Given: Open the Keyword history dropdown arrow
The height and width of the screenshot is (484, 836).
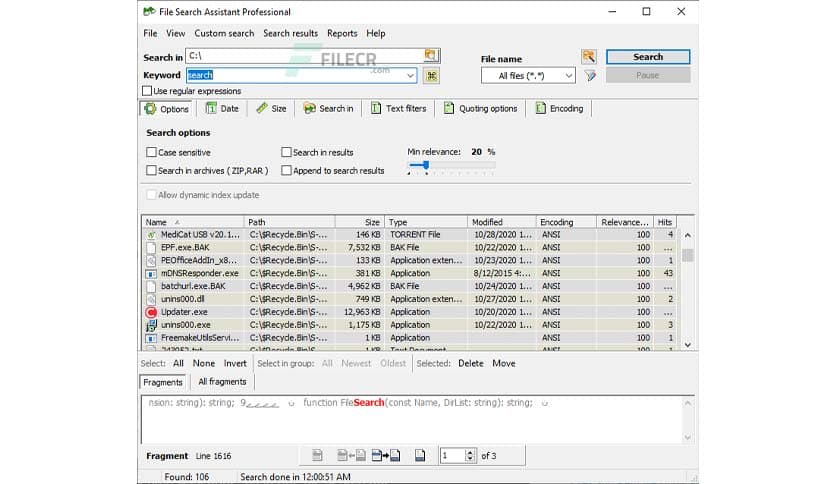Looking at the screenshot, I should click(x=410, y=76).
